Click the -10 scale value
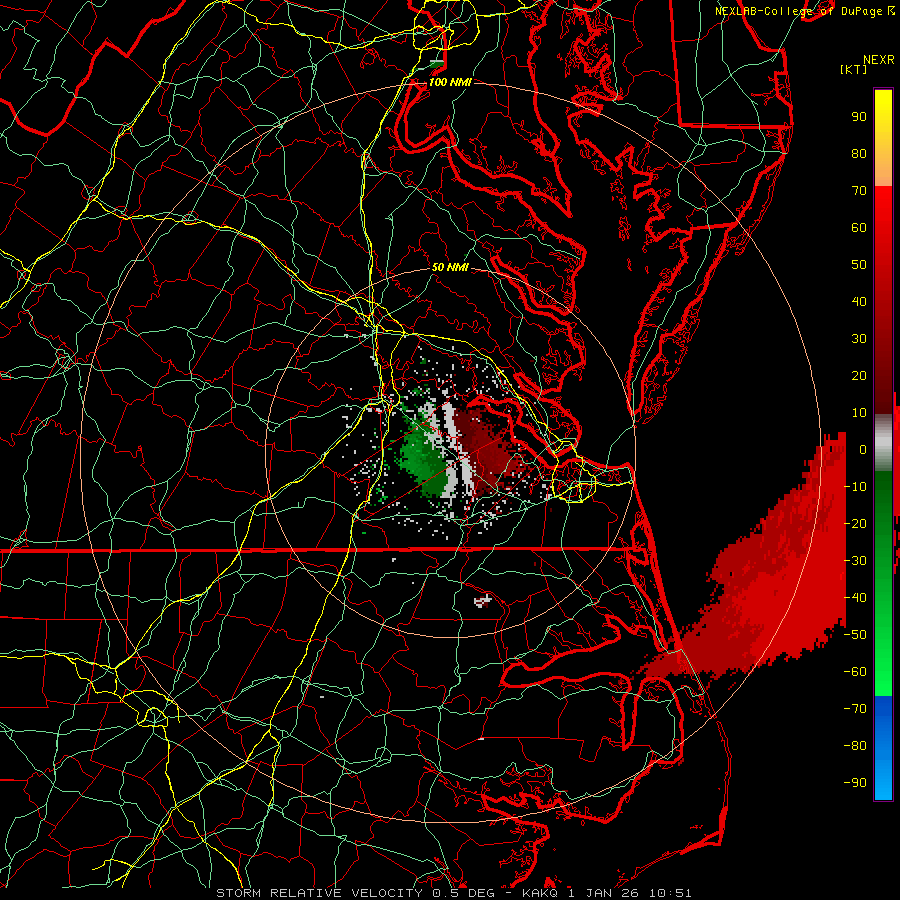The width and height of the screenshot is (900, 900). tap(855, 487)
